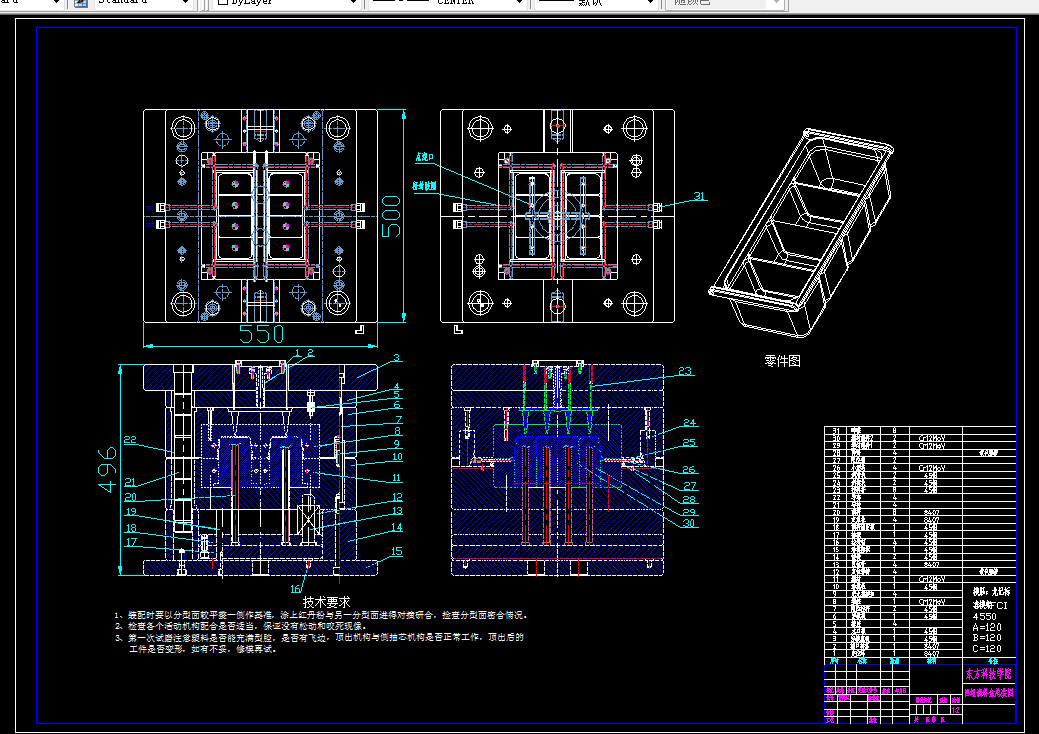This screenshot has height=734, width=1039.
Task: Select the 496 mold height dimension
Action: (x=107, y=469)
